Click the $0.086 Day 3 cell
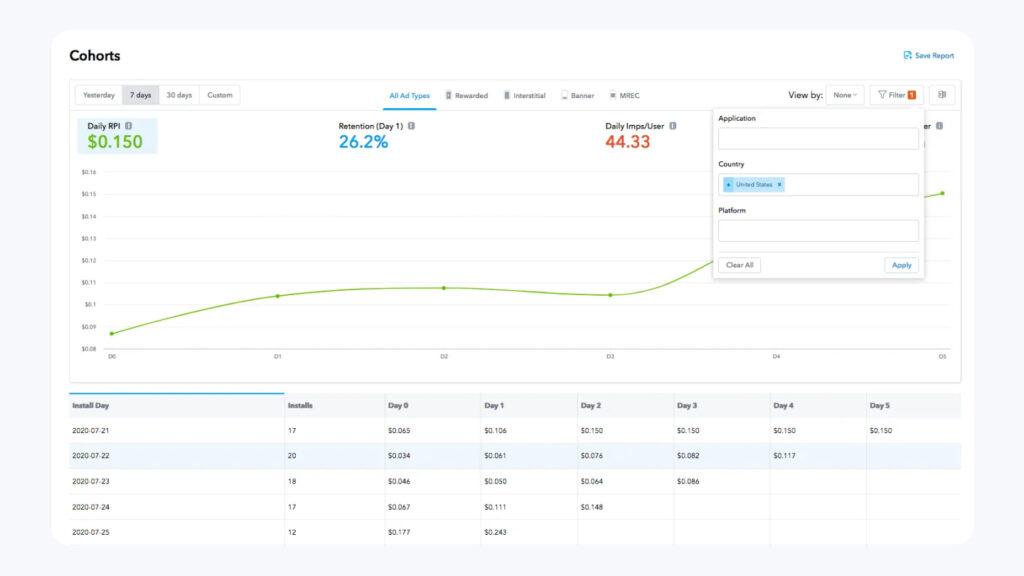Viewport: 1024px width, 576px height. coord(688,481)
